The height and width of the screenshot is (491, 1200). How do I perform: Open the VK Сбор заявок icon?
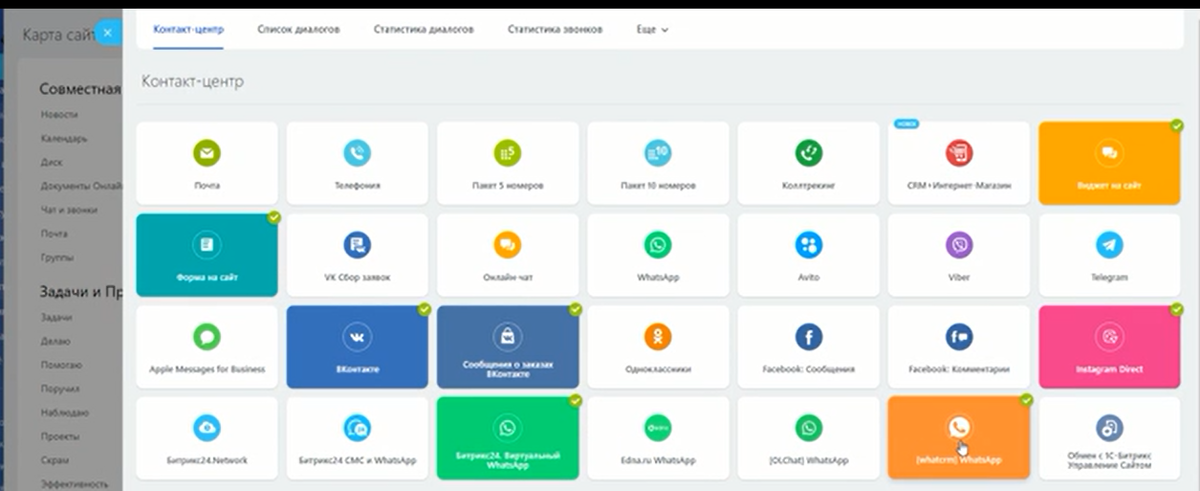coord(357,245)
